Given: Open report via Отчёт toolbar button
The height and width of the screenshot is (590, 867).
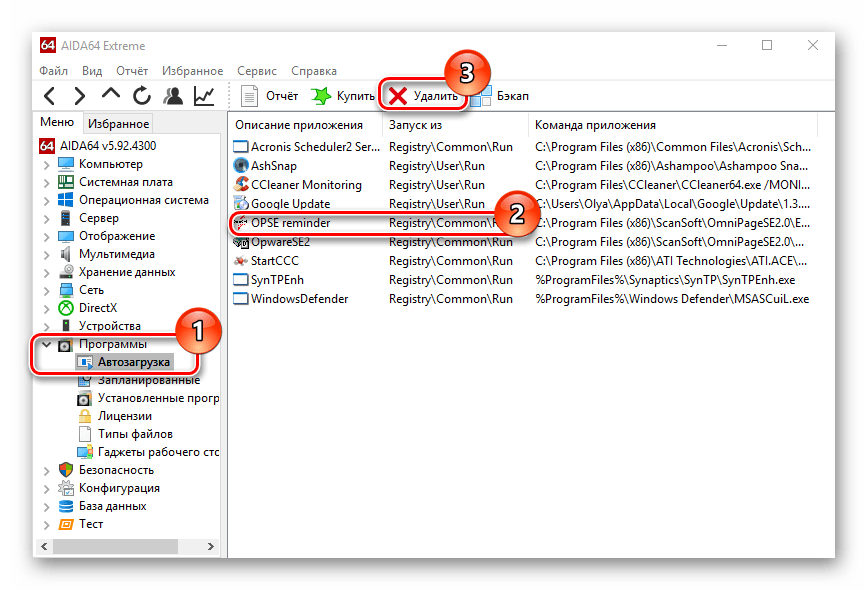Looking at the screenshot, I should pyautogui.click(x=270, y=96).
